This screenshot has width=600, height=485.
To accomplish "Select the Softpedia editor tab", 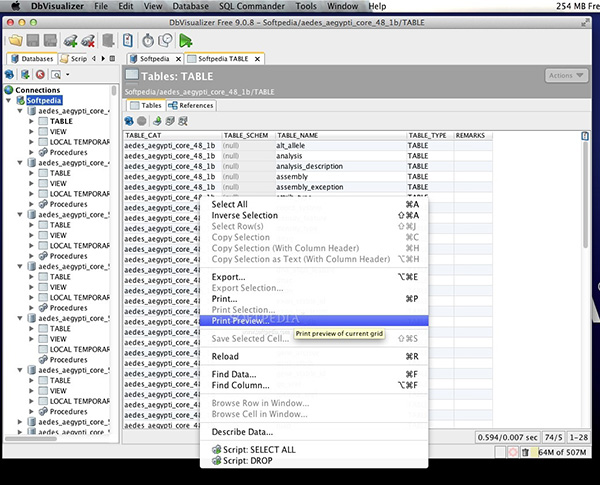I will (x=154, y=59).
